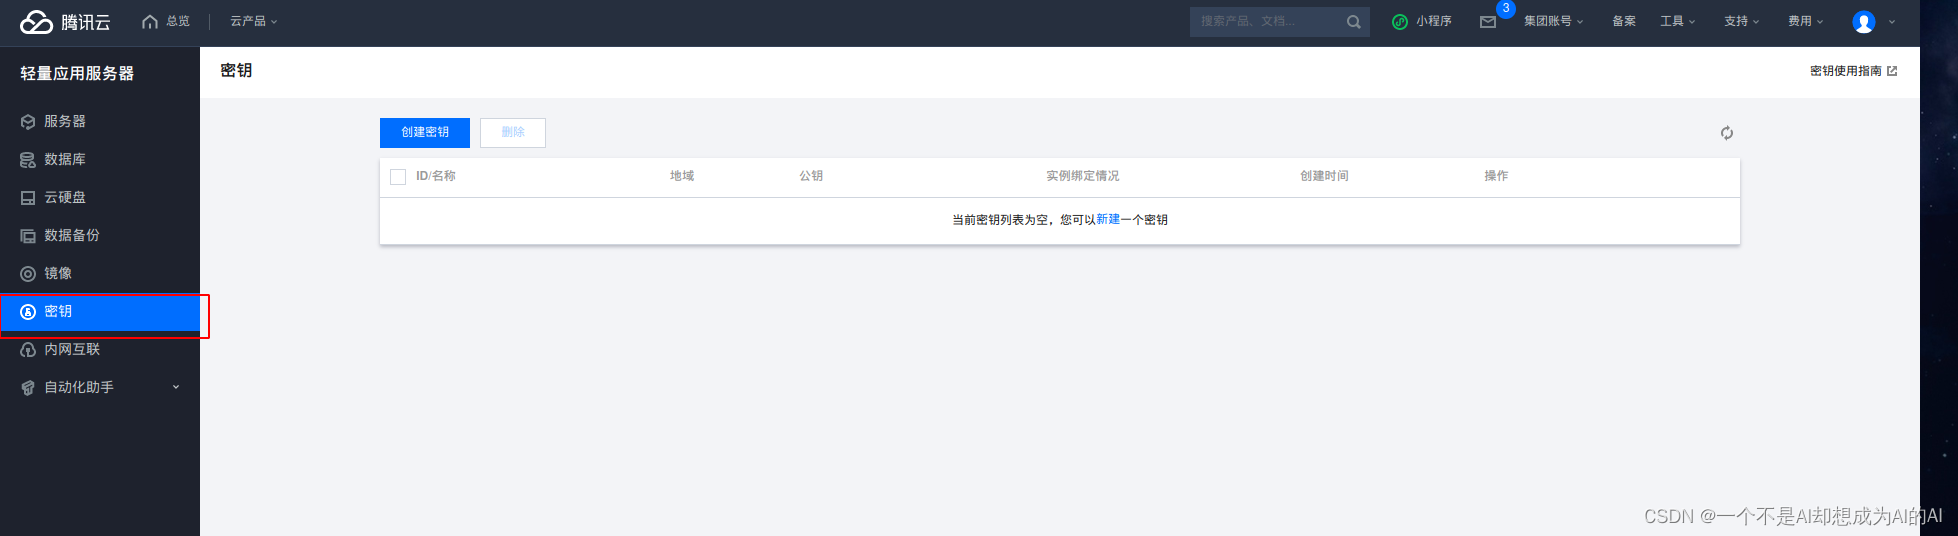This screenshot has width=1958, height=536.
Task: Open the account menu arrow beside avatar
Action: [x=1892, y=22]
